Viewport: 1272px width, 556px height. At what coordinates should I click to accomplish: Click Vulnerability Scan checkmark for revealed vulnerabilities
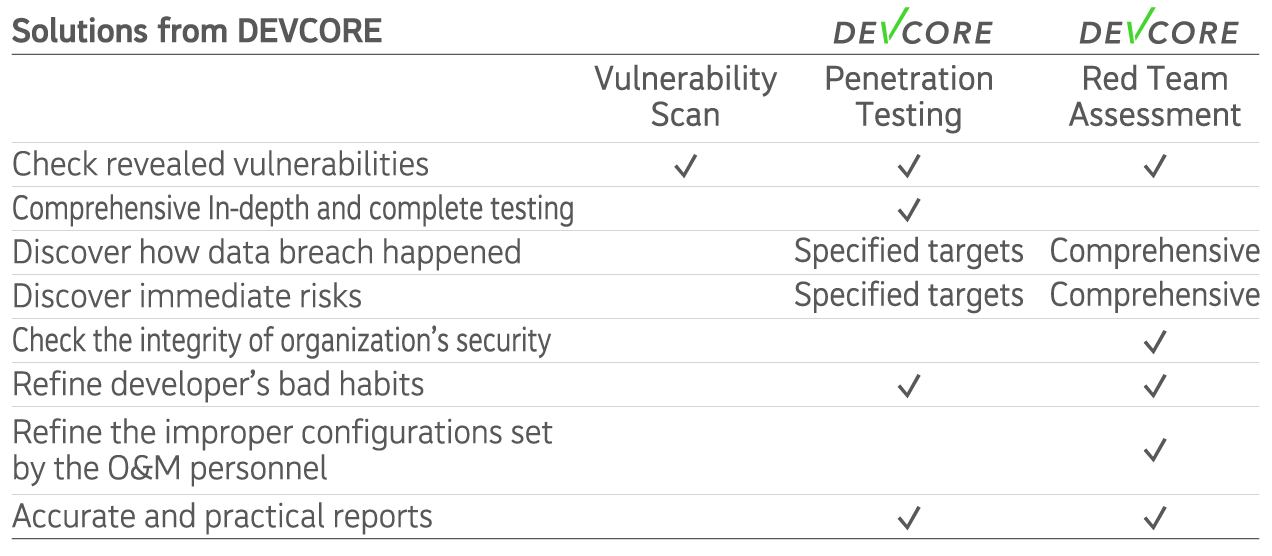[685, 166]
